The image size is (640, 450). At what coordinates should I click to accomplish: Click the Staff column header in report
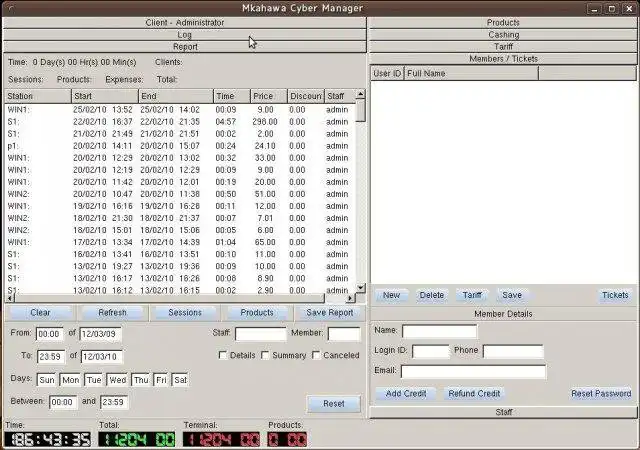[x=340, y=96]
